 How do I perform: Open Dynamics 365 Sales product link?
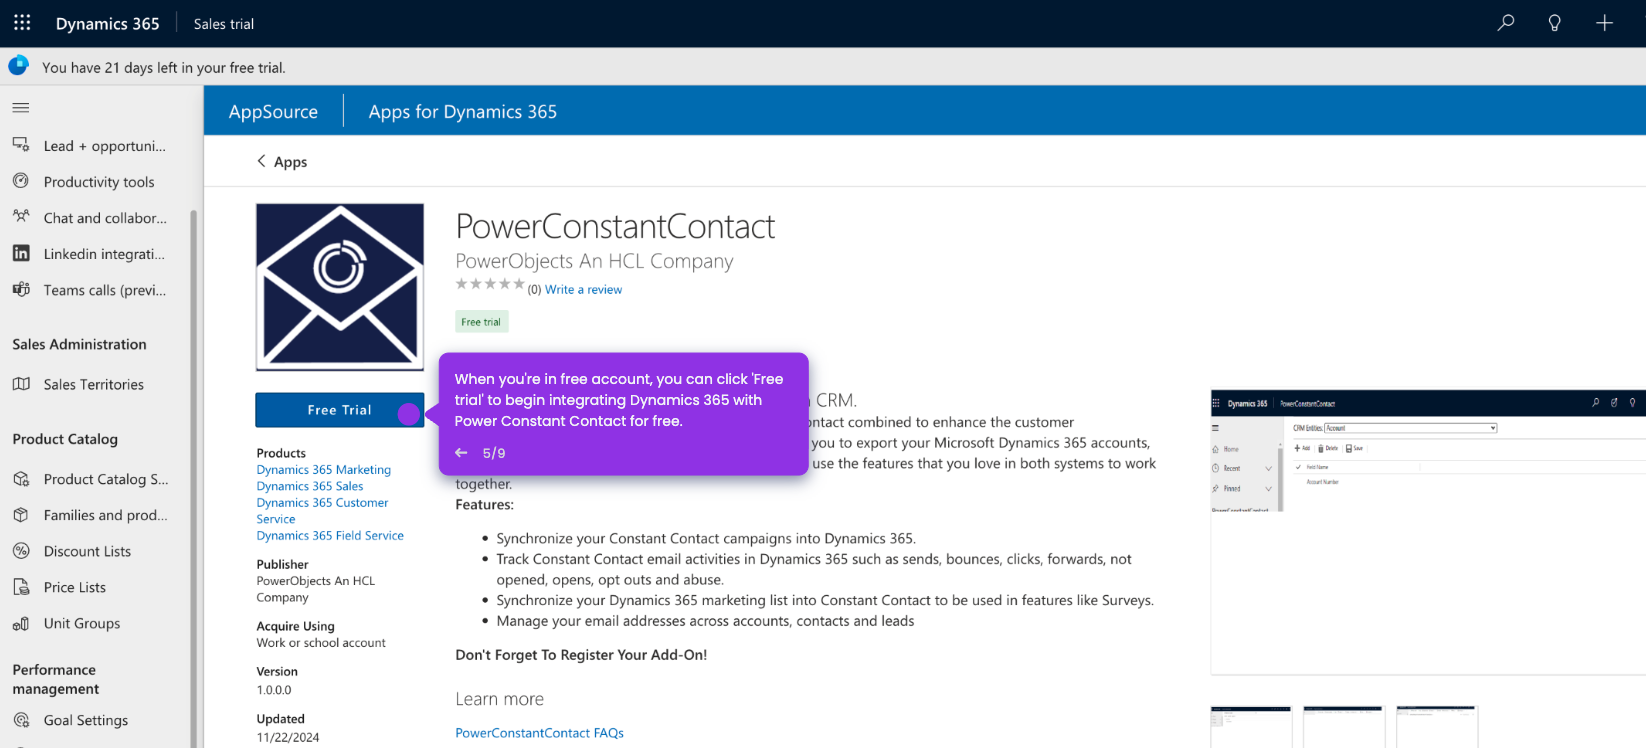[310, 486]
